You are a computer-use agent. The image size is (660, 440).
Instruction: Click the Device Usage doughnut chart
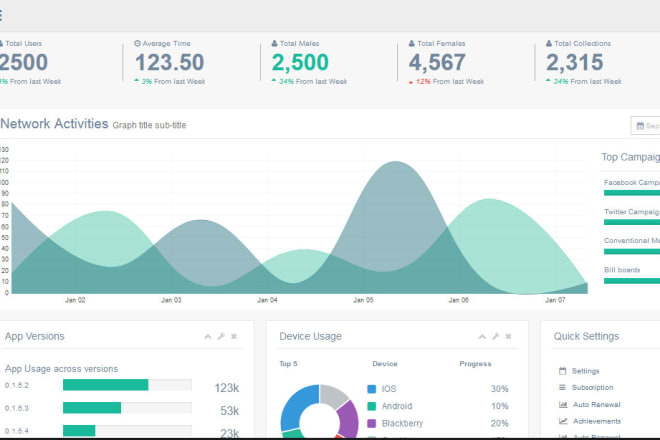tap(319, 411)
